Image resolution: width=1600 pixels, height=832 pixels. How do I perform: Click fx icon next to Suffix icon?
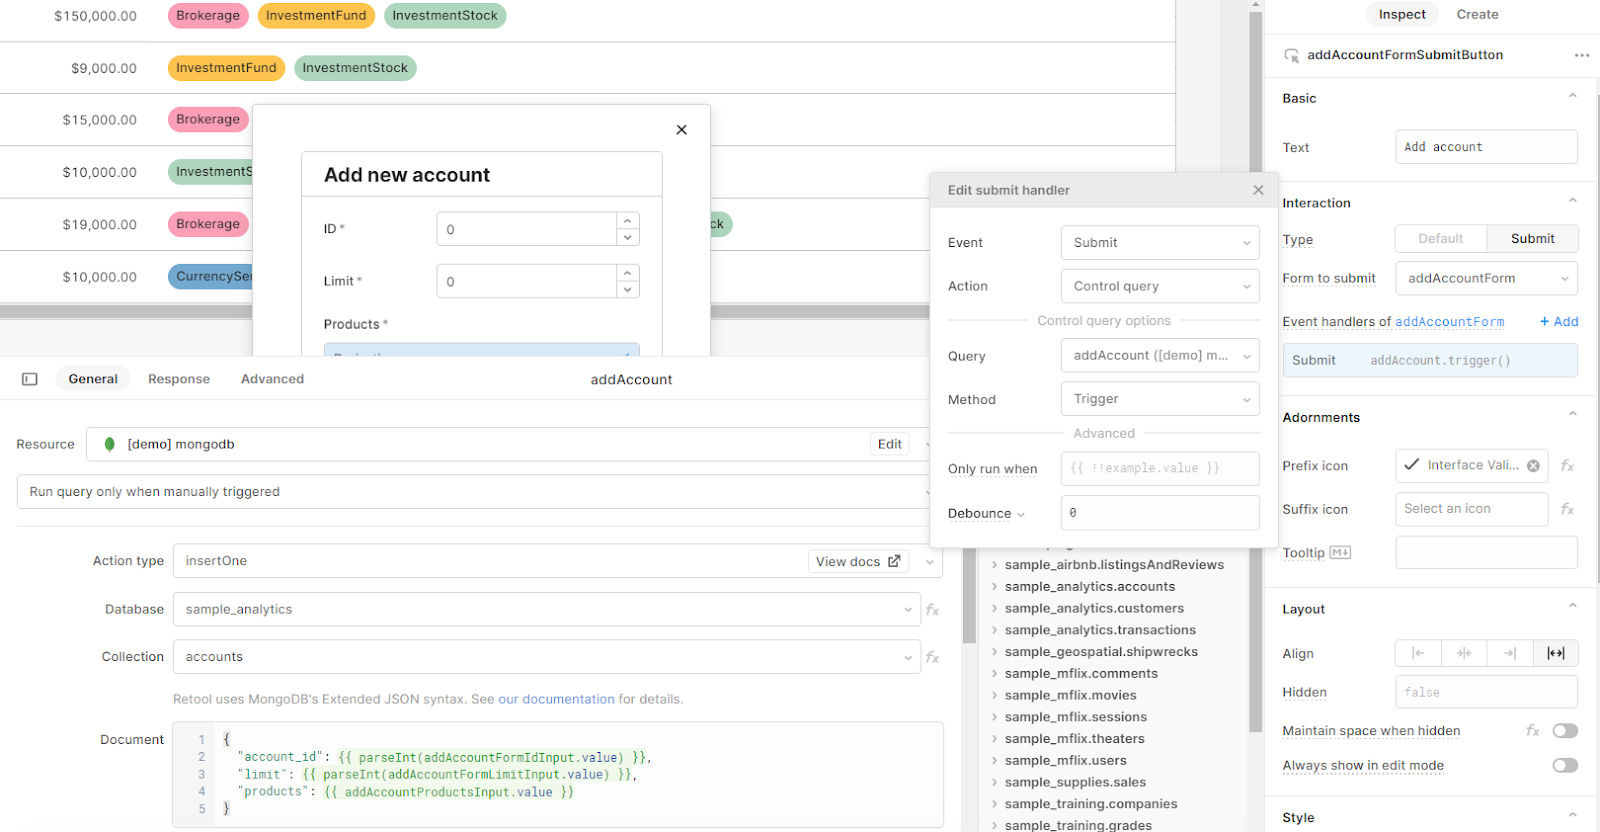pyautogui.click(x=1567, y=509)
